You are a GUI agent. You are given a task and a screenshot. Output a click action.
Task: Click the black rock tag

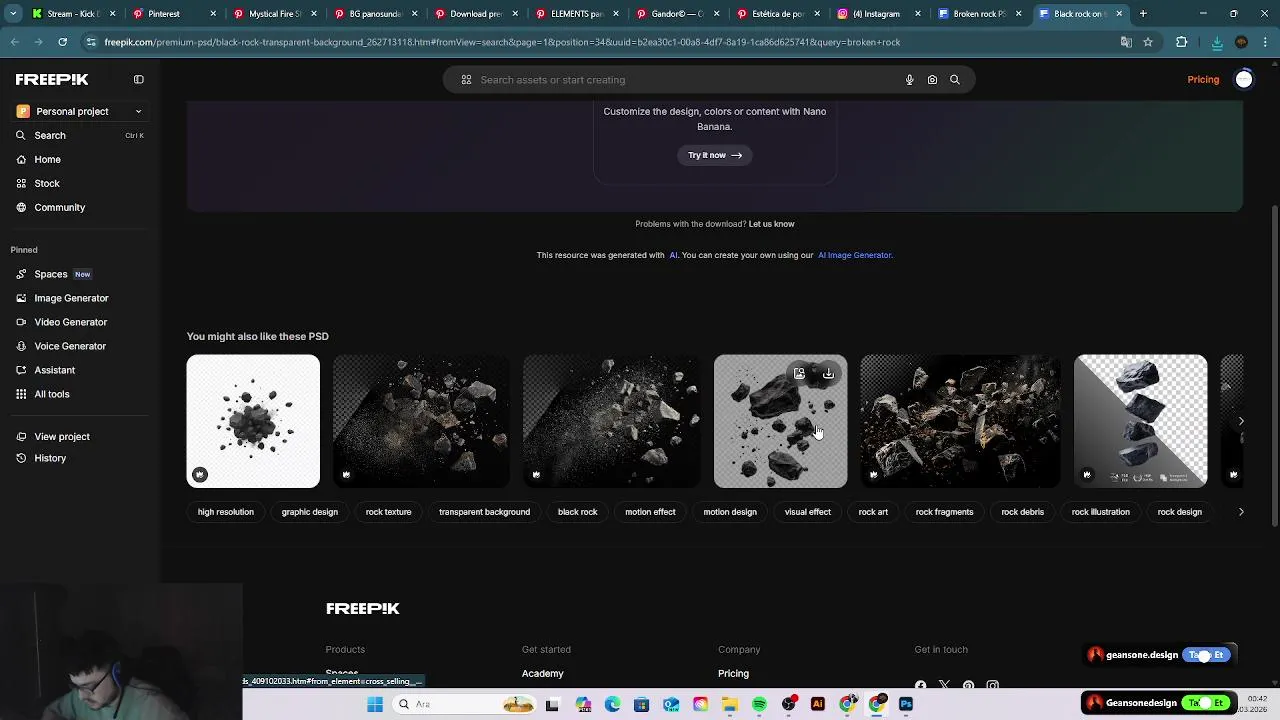click(577, 512)
